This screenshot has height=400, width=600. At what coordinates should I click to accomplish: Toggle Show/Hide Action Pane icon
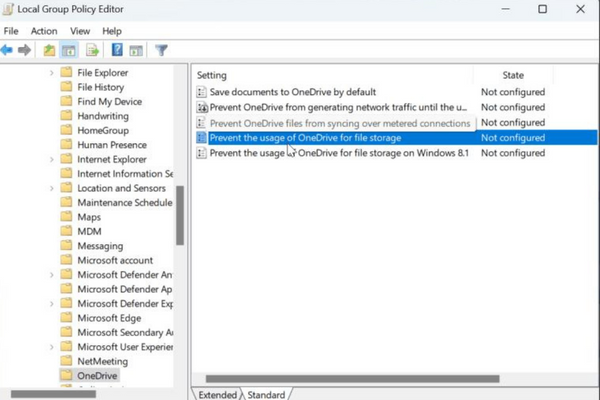pyautogui.click(x=136, y=50)
